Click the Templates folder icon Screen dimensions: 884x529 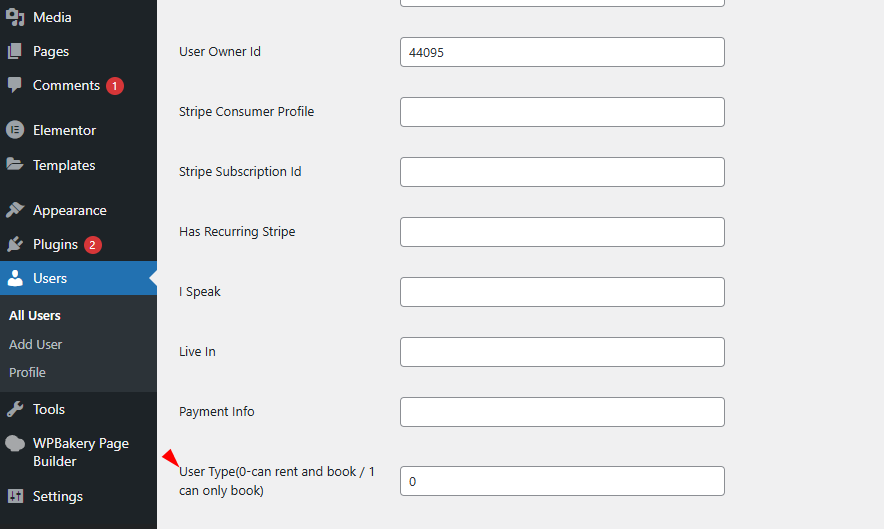coord(15,165)
